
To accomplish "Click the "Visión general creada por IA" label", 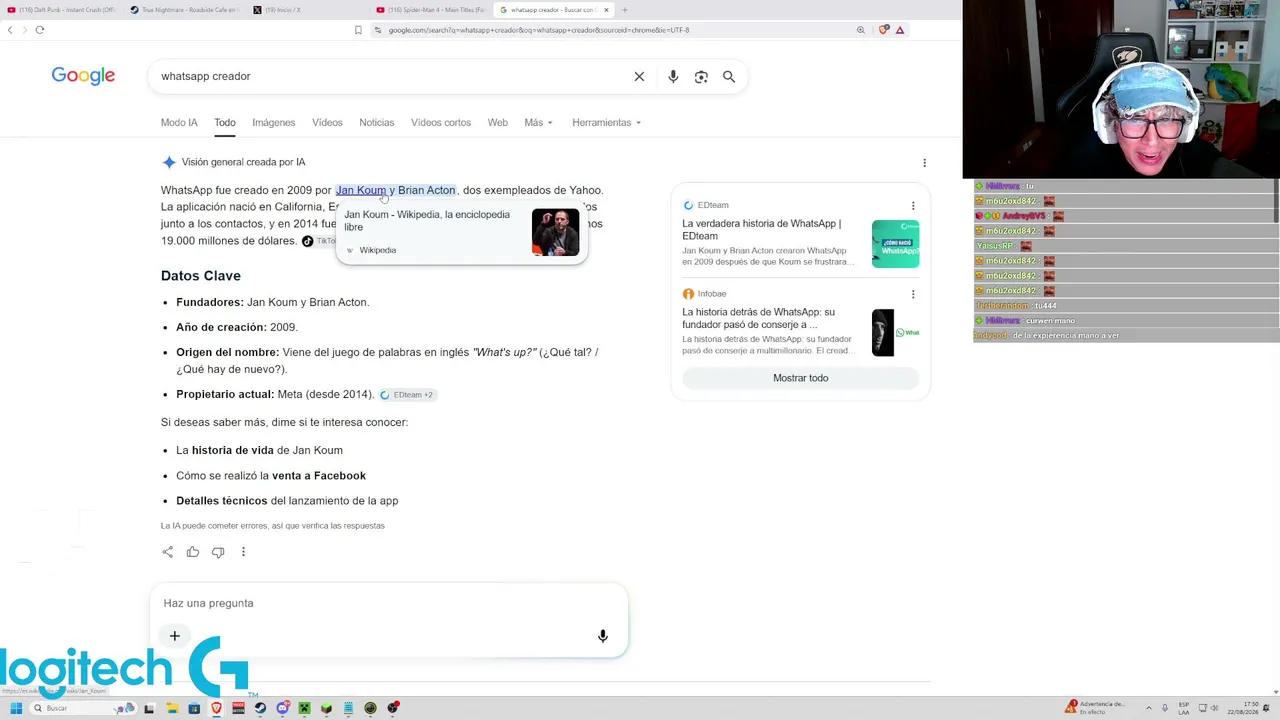I will tap(243, 162).
